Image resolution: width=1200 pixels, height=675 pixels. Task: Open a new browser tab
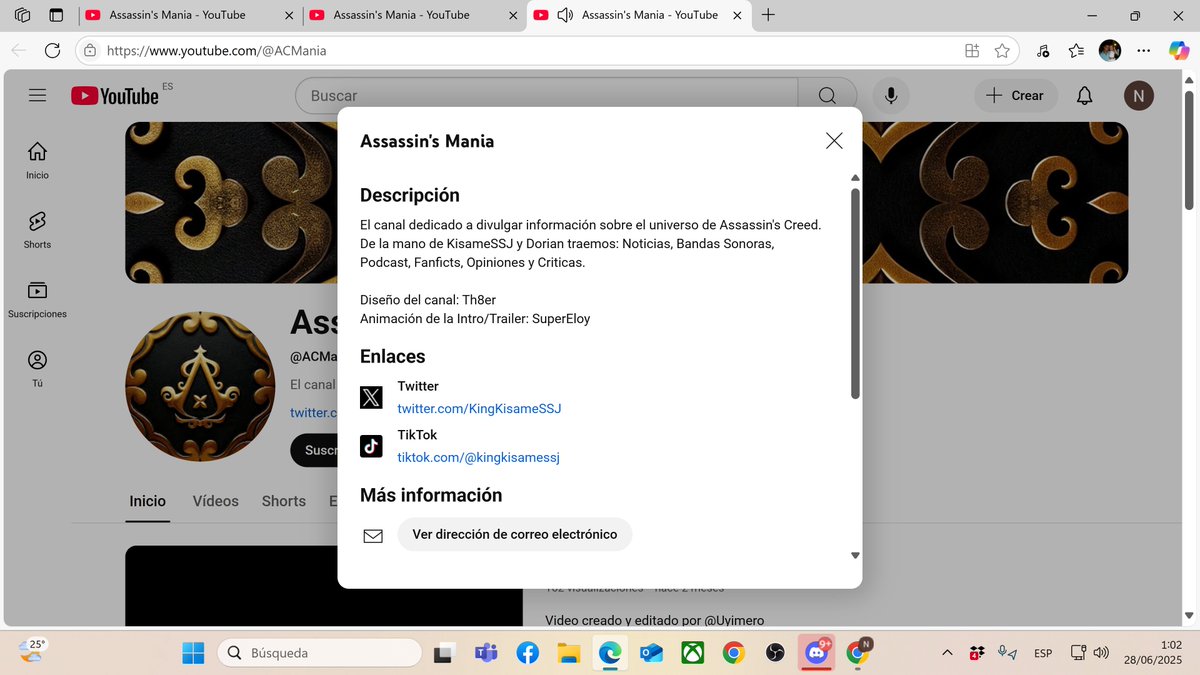click(769, 15)
